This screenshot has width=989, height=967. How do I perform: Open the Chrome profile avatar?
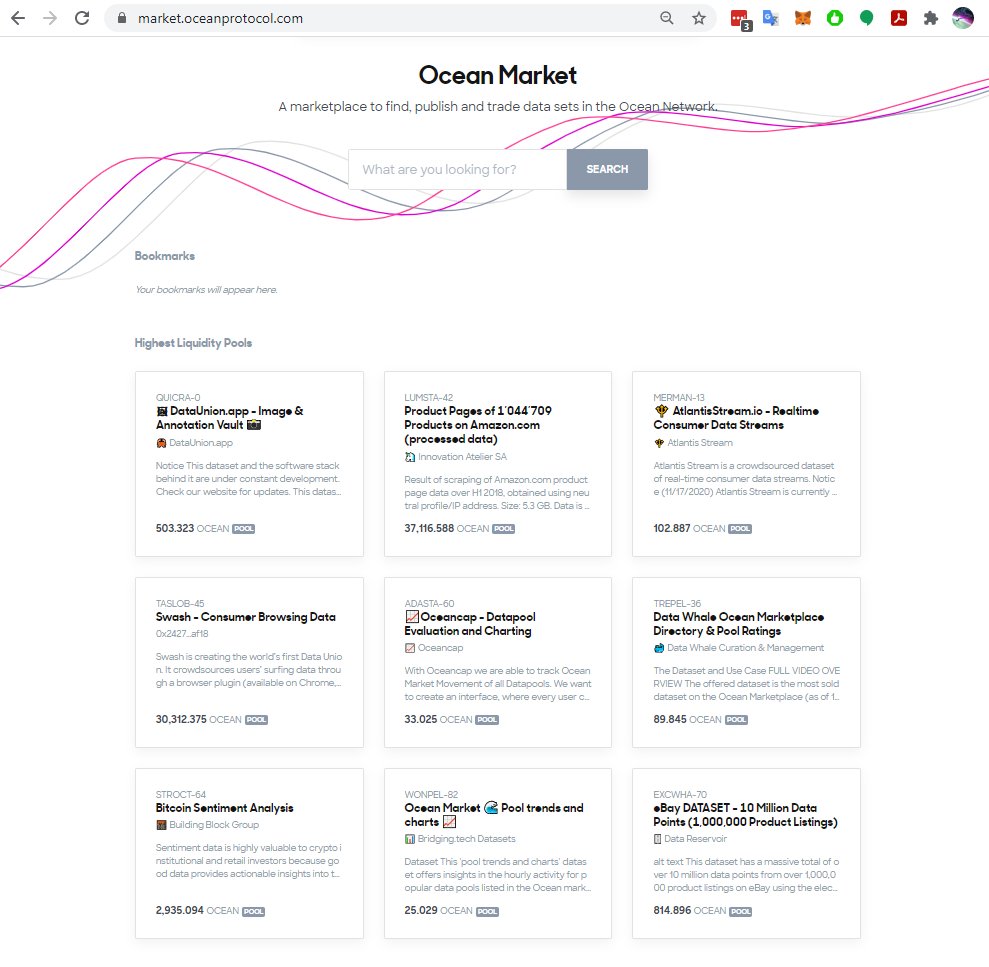pos(963,18)
